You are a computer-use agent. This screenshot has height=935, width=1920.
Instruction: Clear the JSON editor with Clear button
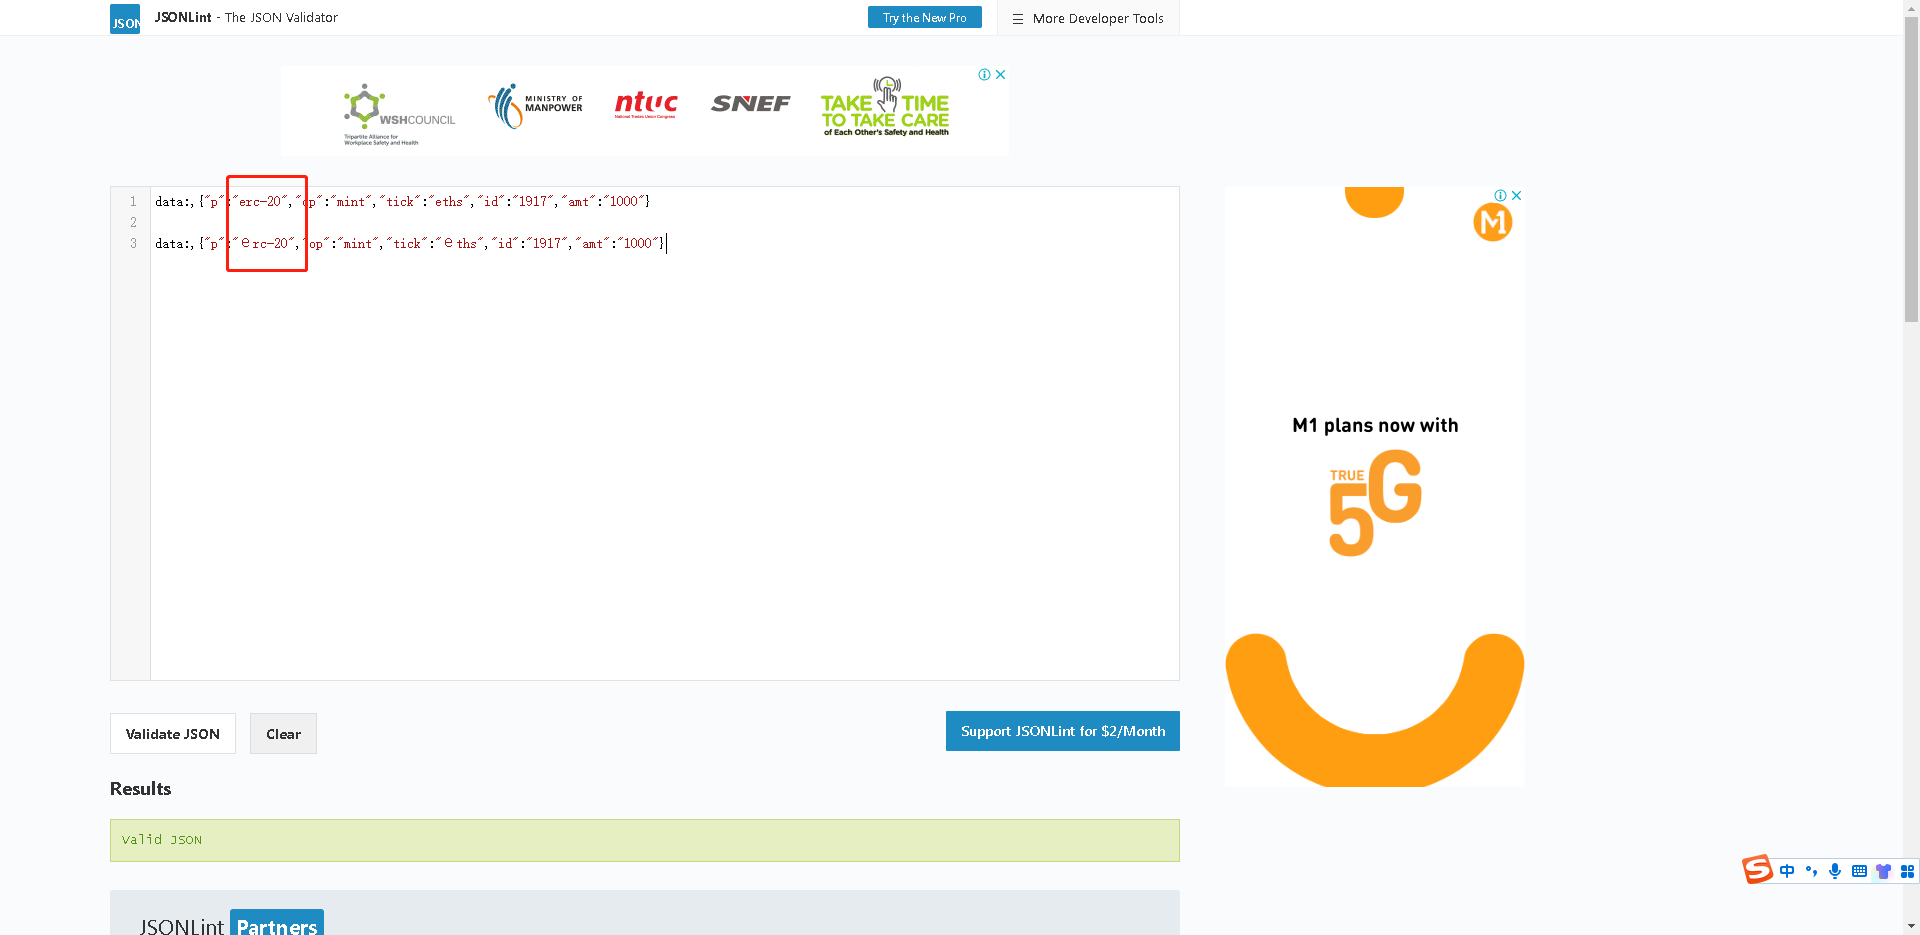283,734
